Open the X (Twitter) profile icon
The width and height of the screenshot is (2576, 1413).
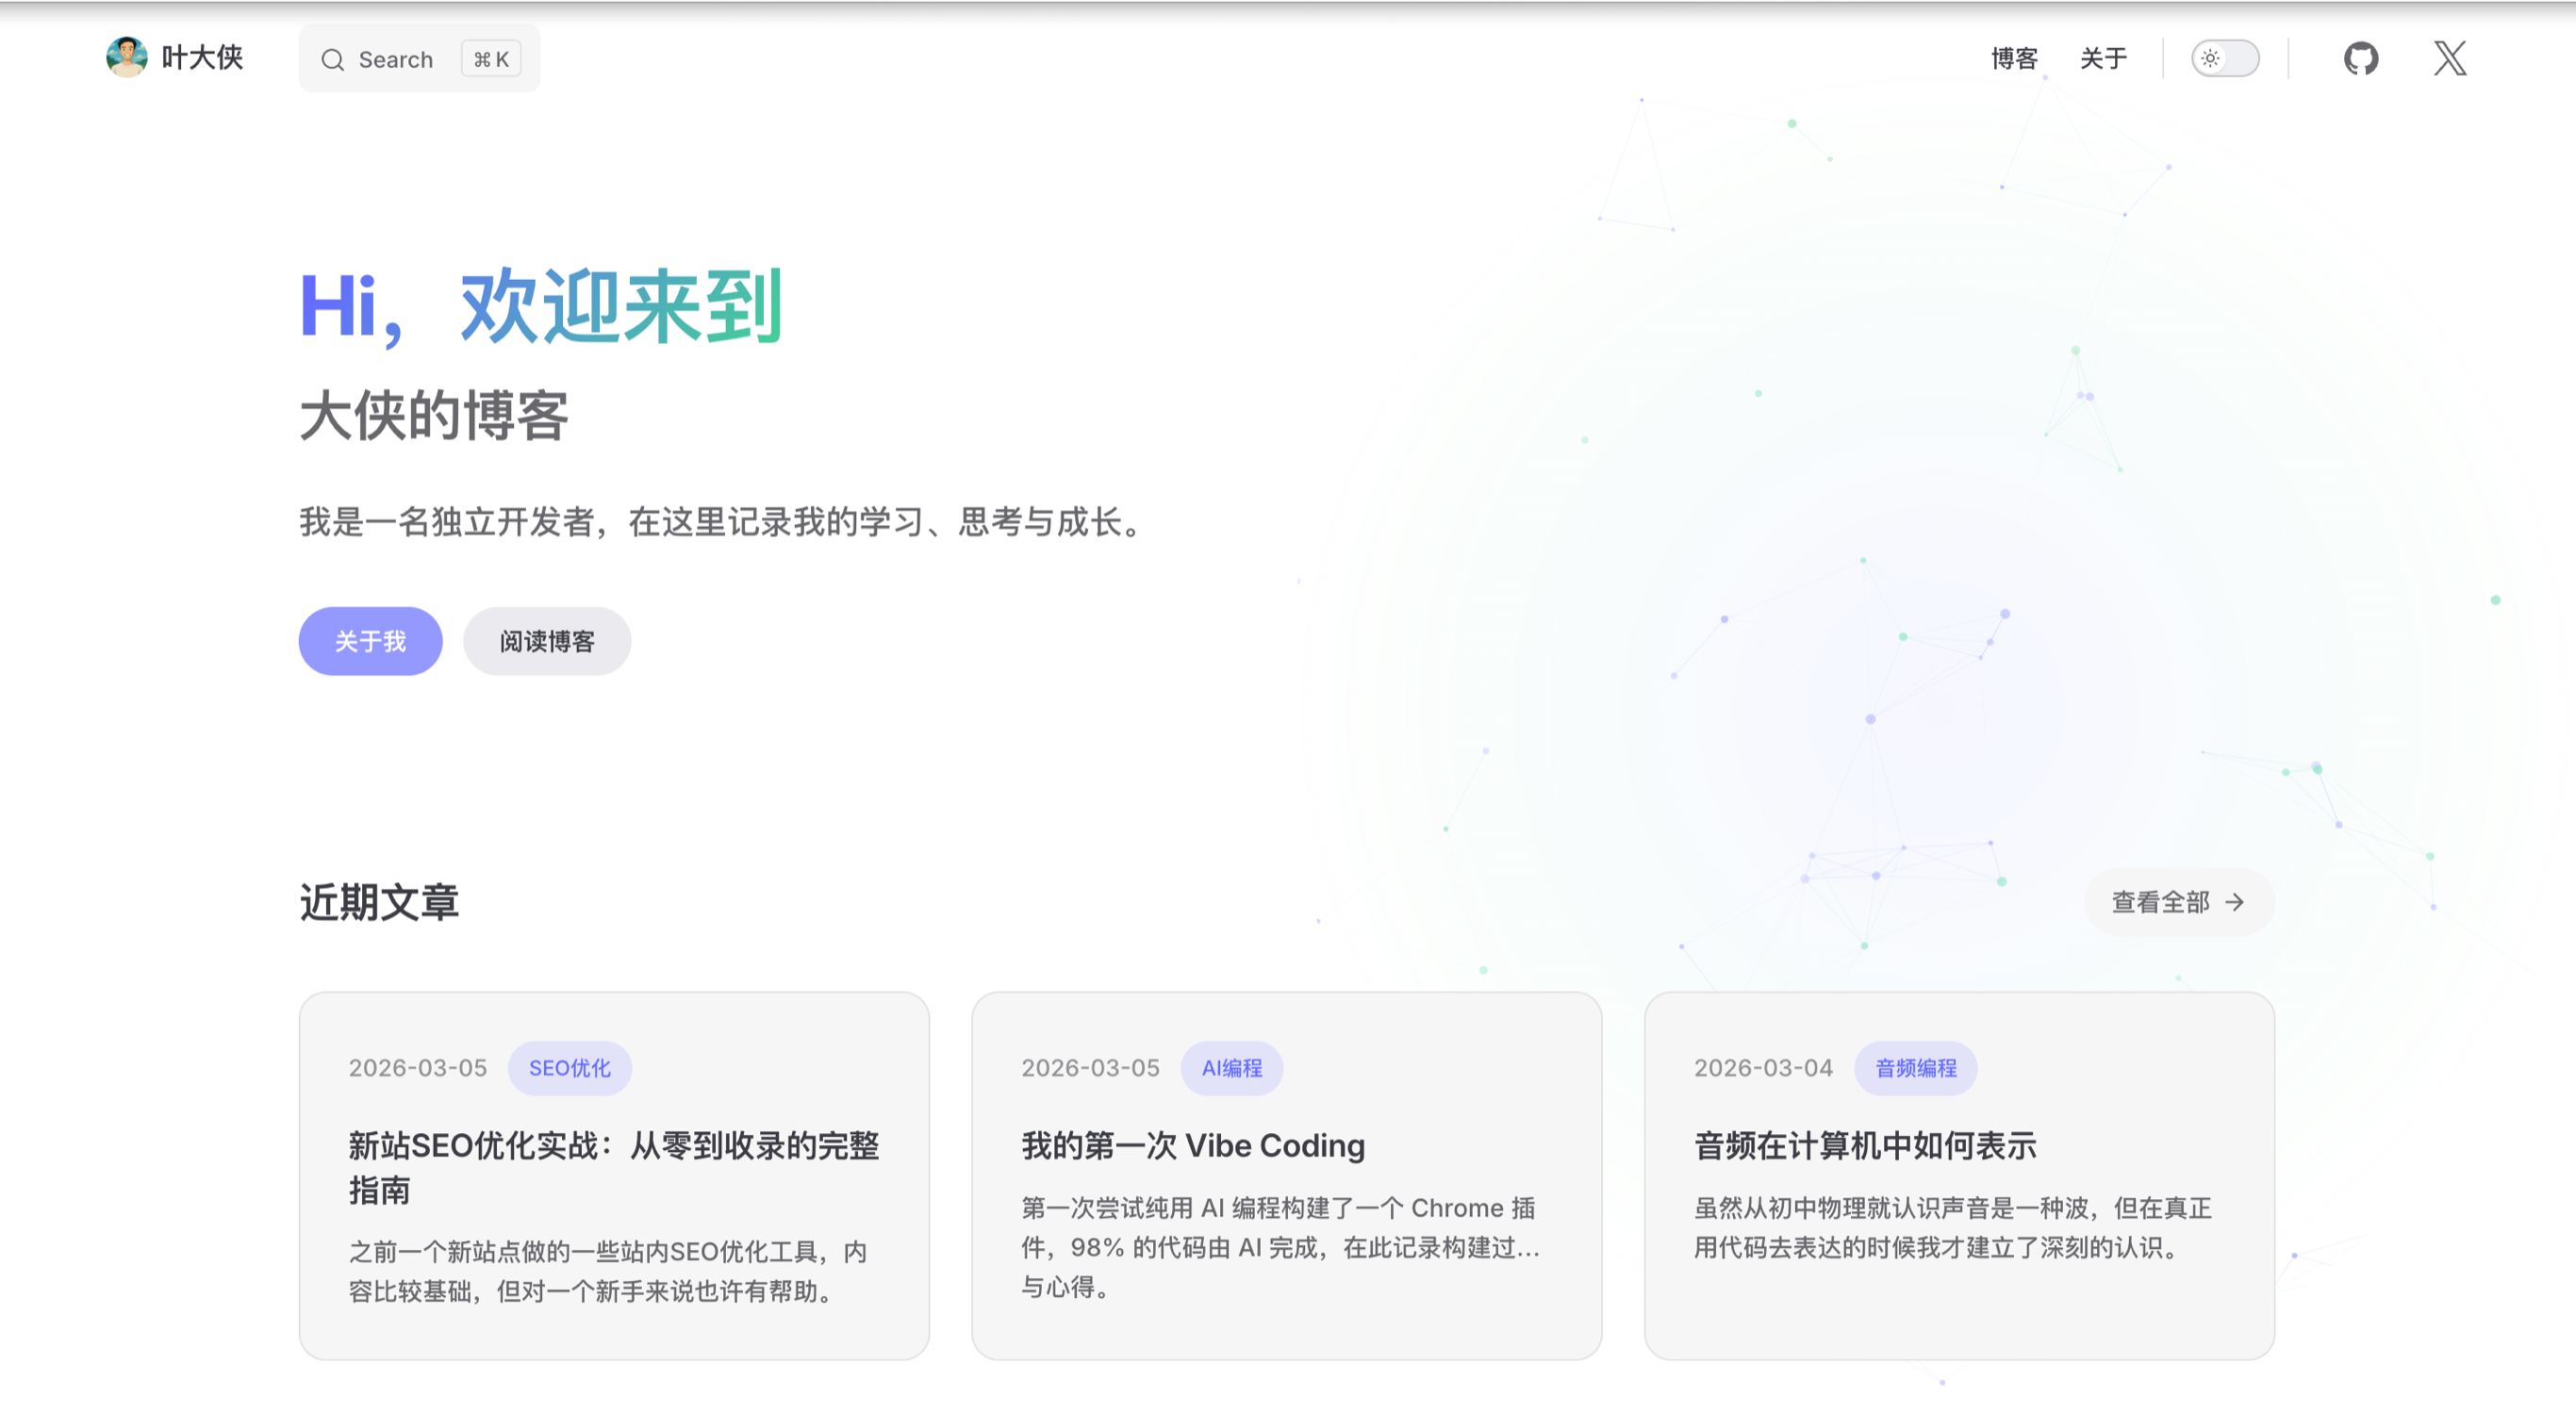(x=2449, y=58)
